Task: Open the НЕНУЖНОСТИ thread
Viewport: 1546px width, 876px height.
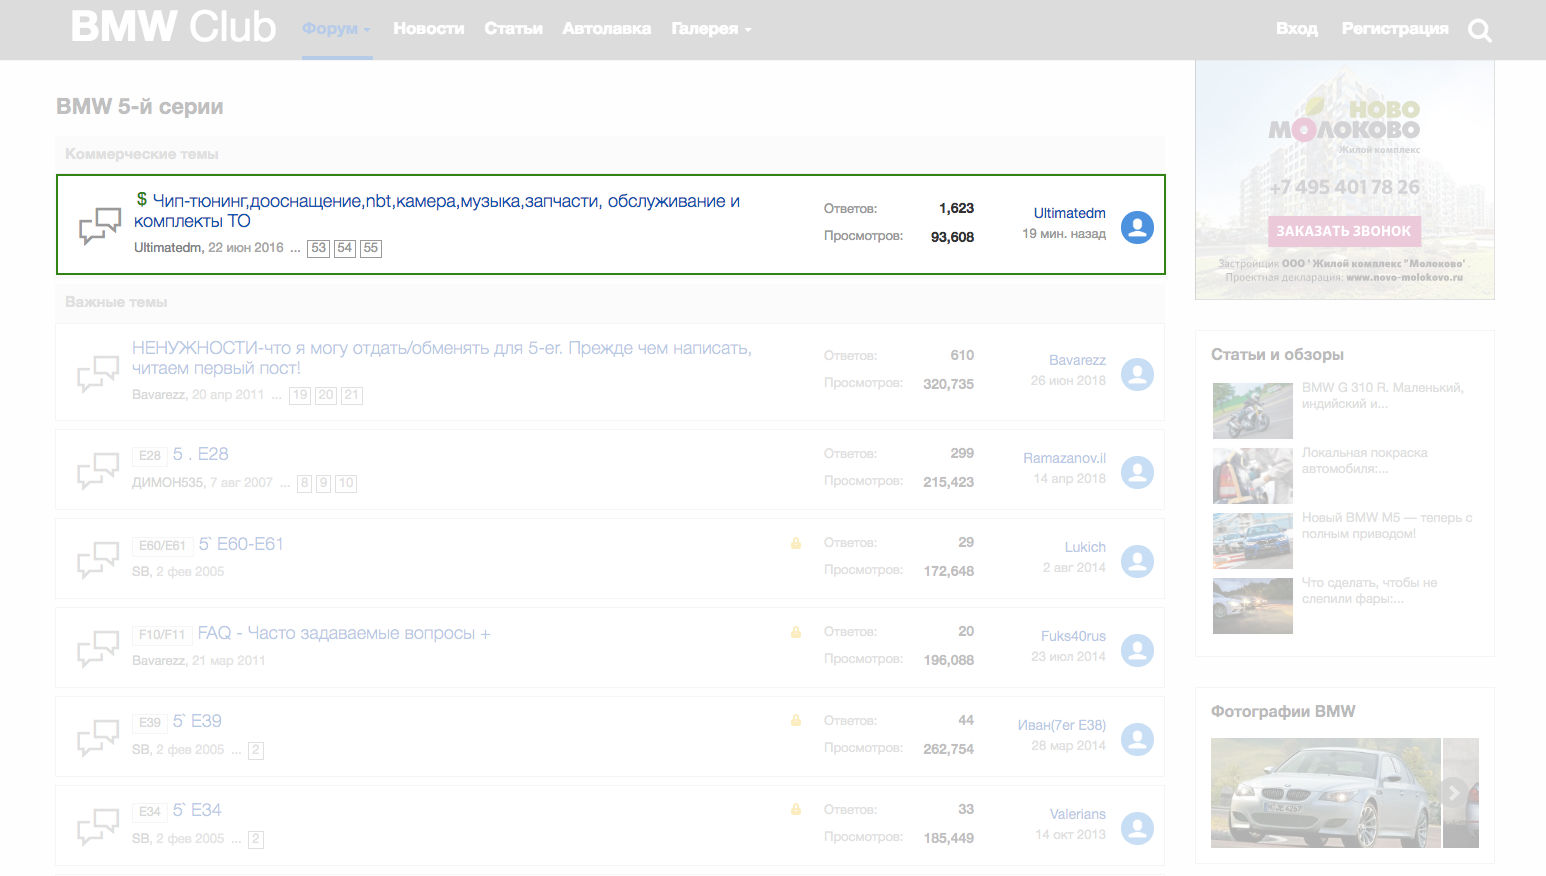Action: 441,358
